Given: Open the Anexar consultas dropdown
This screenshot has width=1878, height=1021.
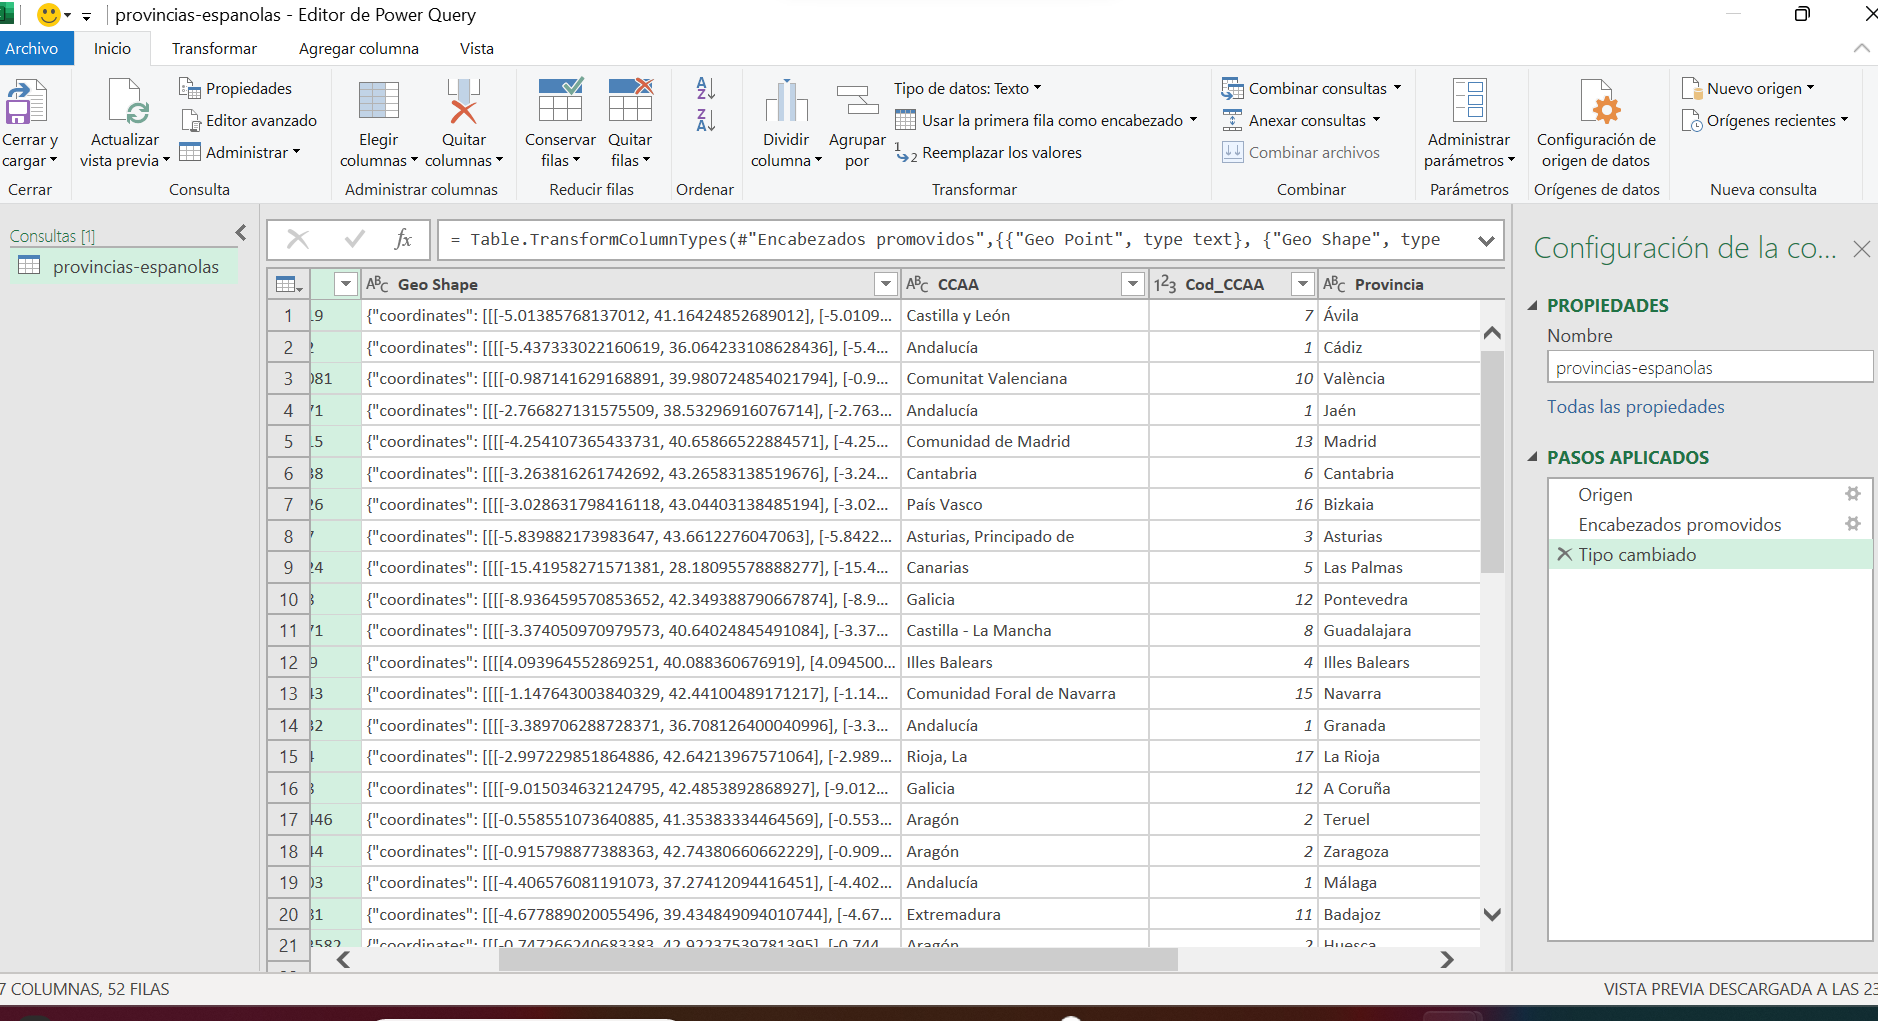Looking at the screenshot, I should 1301,120.
